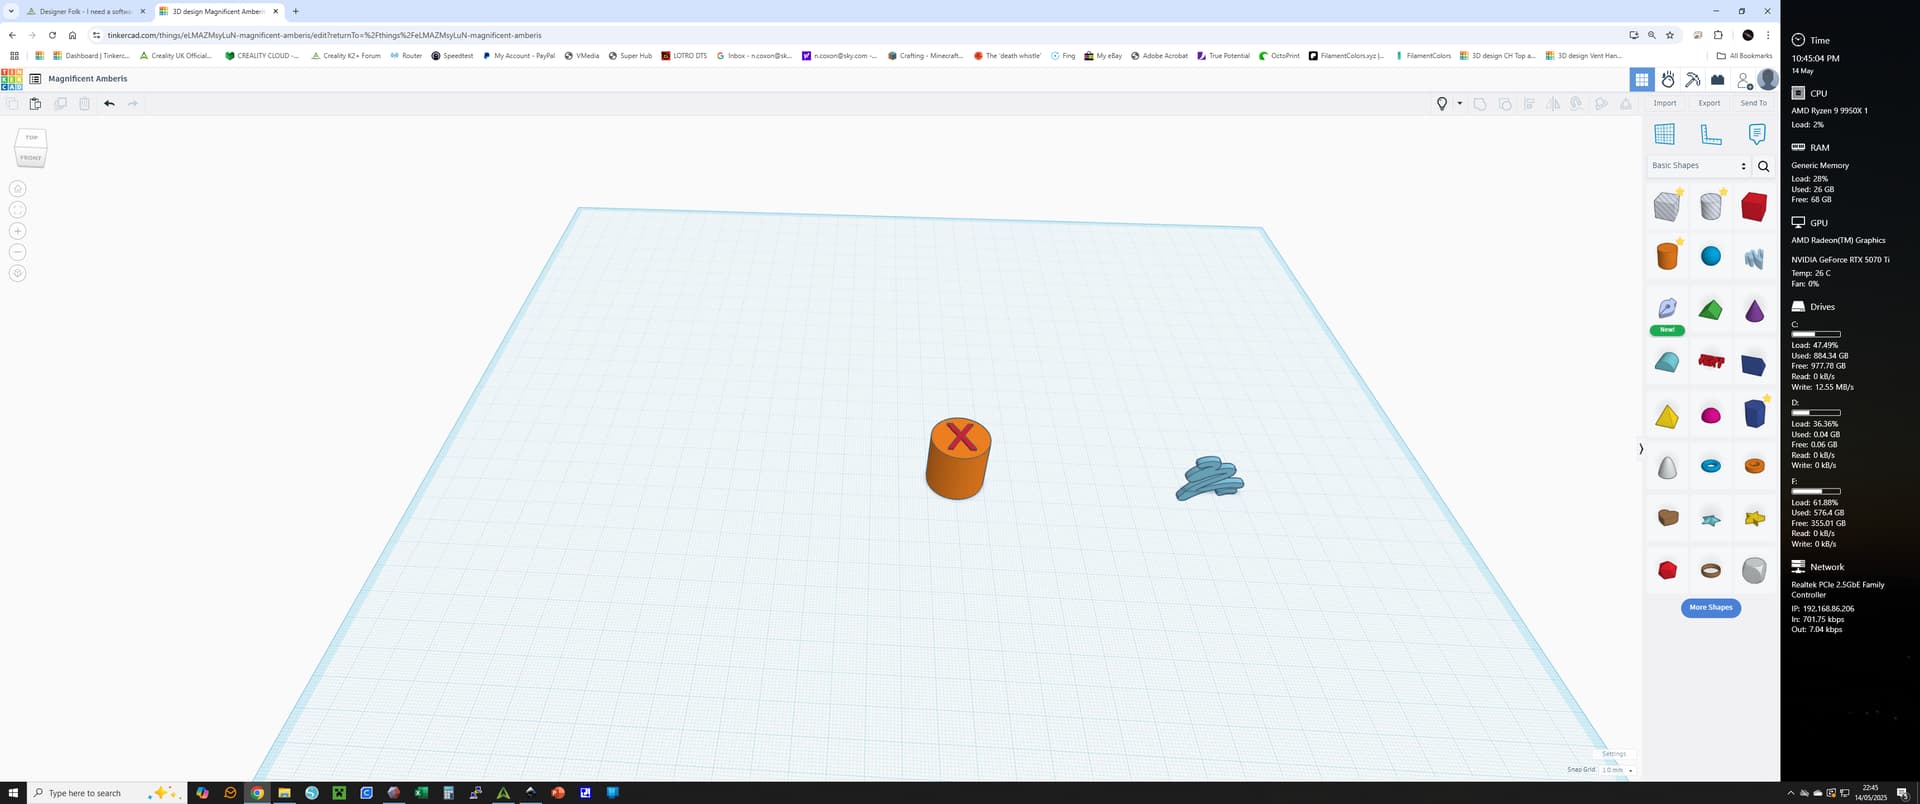Open the user profile avatar
Viewport: 1920px width, 804px height.
tap(1768, 79)
